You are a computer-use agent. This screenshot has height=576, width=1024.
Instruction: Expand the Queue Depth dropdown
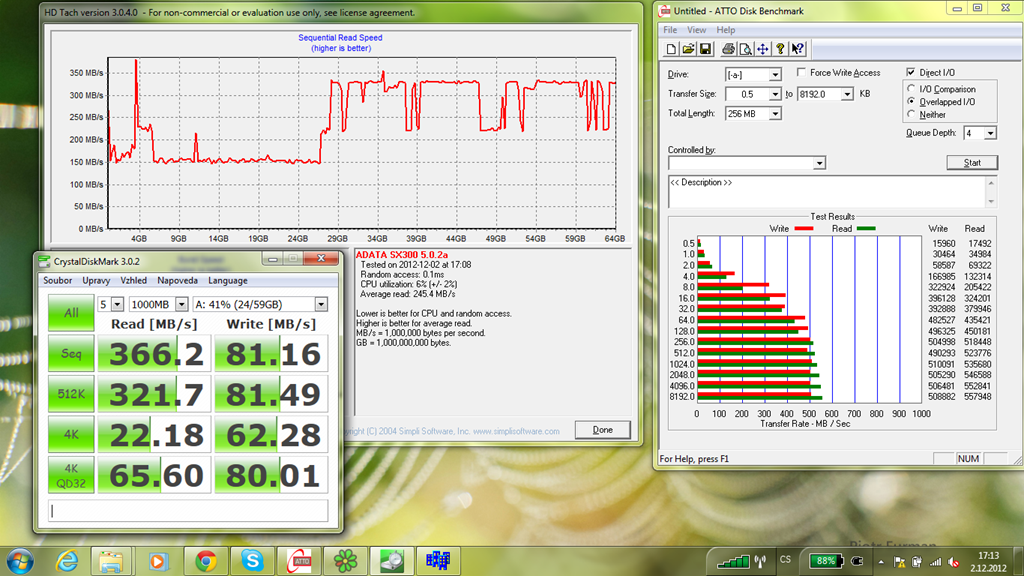coord(989,133)
